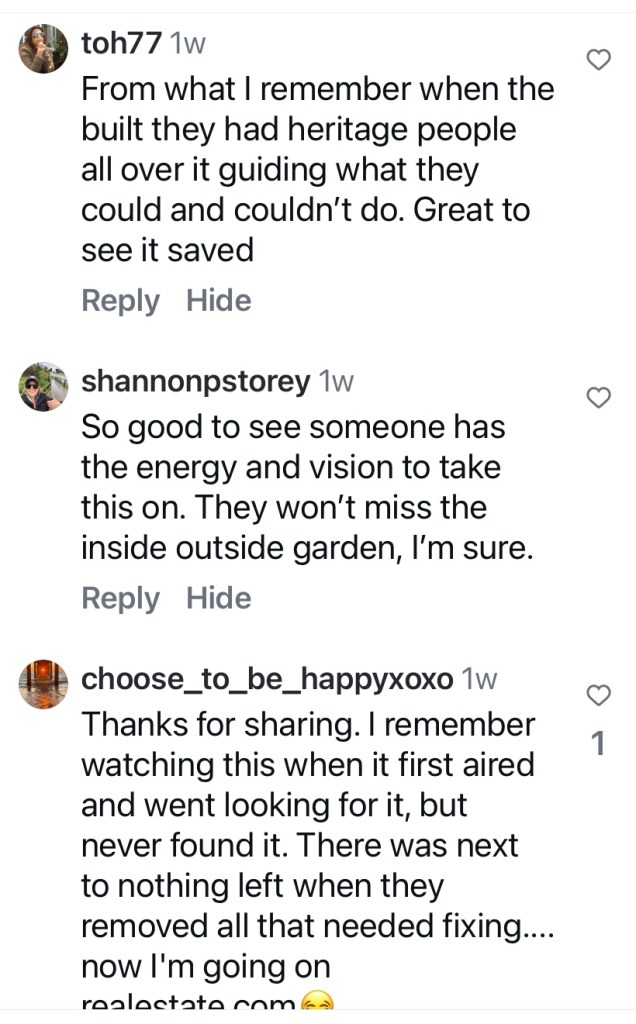Open toh77's profile picture

click(43, 49)
